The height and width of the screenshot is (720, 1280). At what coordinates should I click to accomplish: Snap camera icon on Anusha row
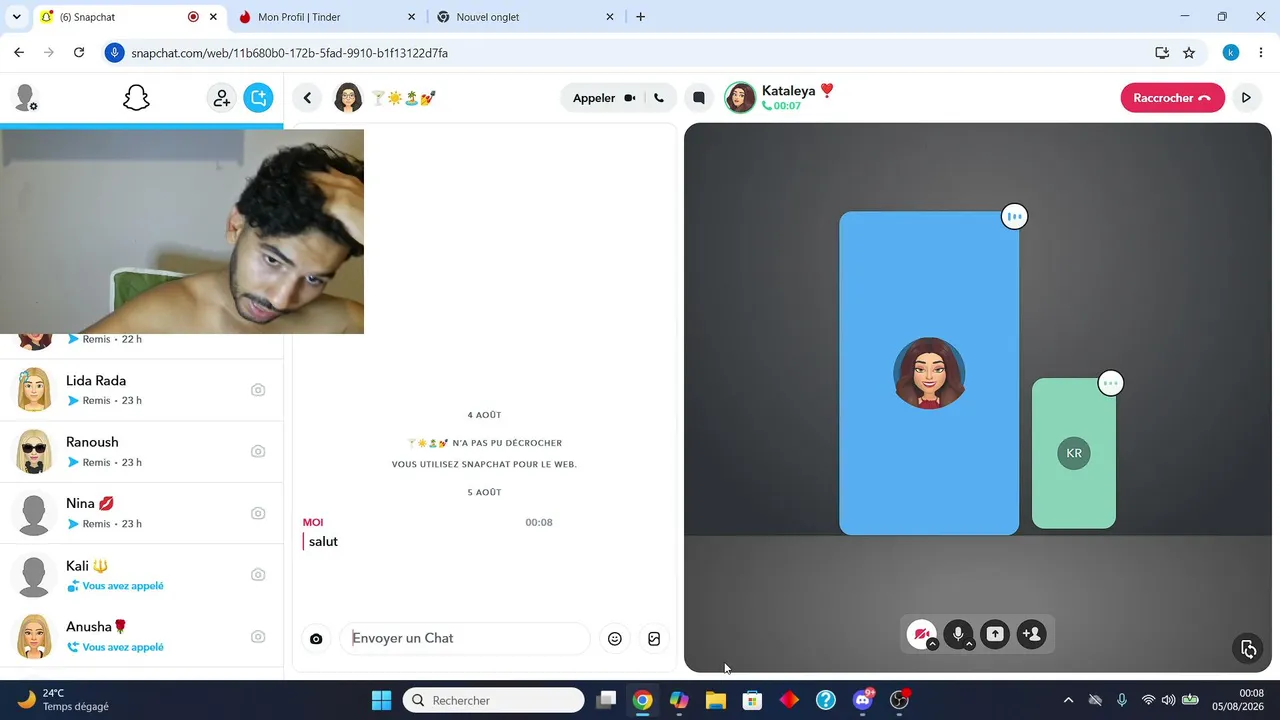point(258,636)
